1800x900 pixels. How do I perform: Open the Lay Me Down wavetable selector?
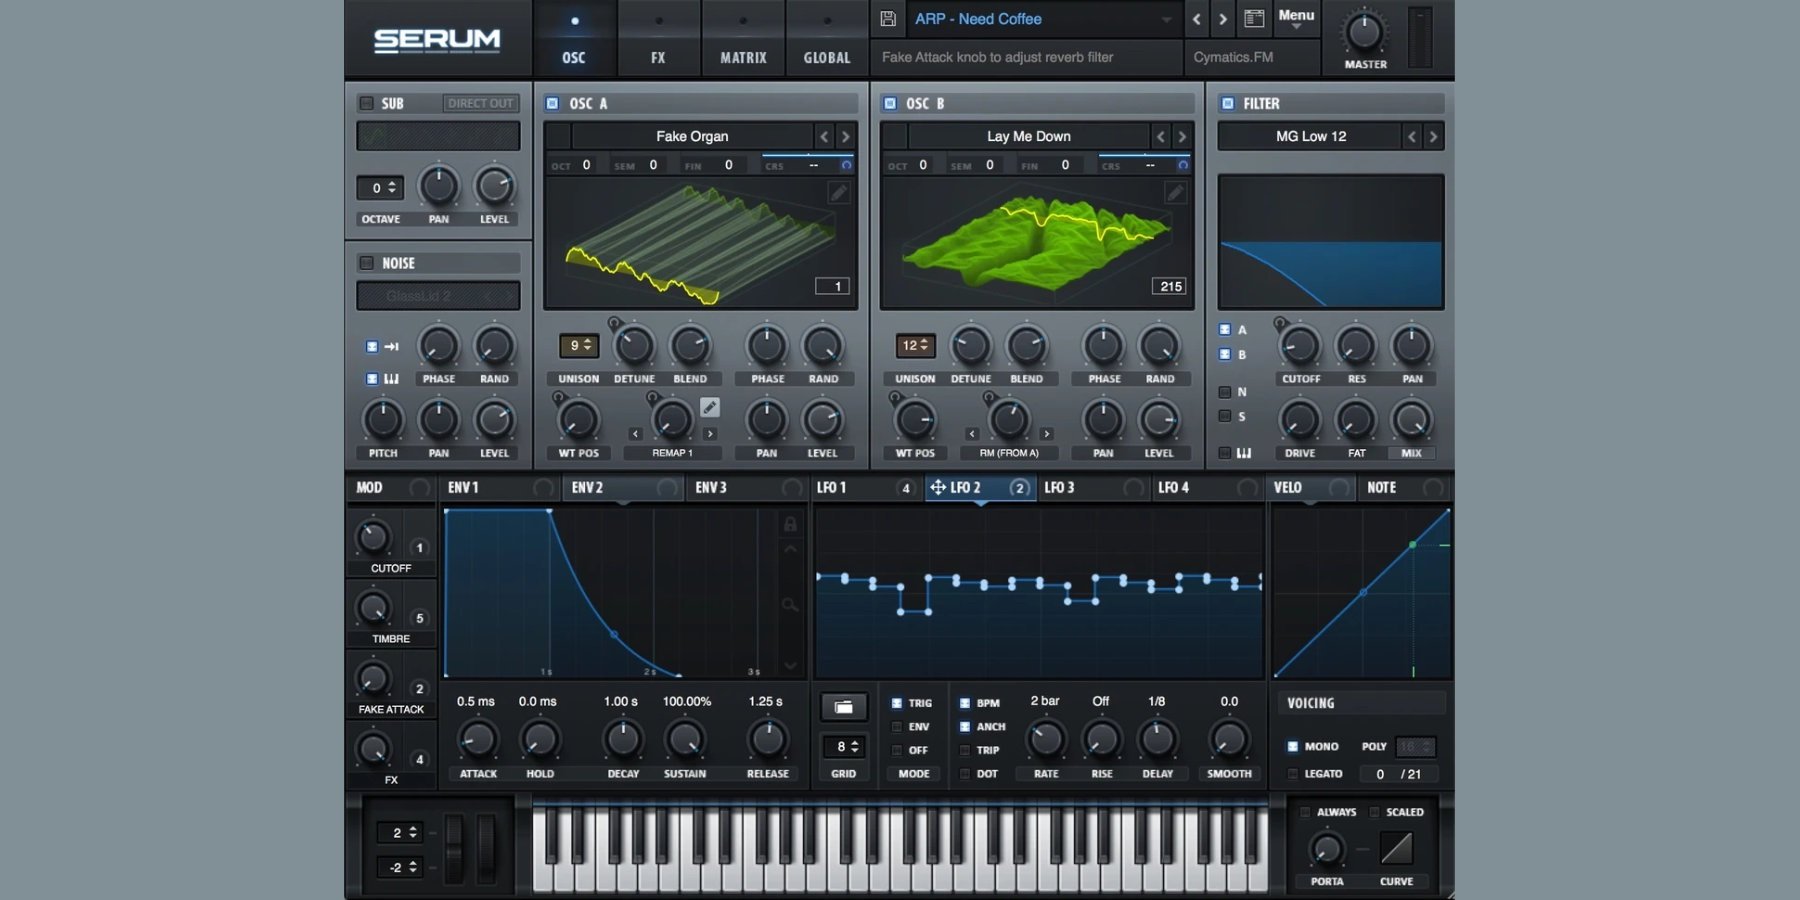click(1029, 136)
